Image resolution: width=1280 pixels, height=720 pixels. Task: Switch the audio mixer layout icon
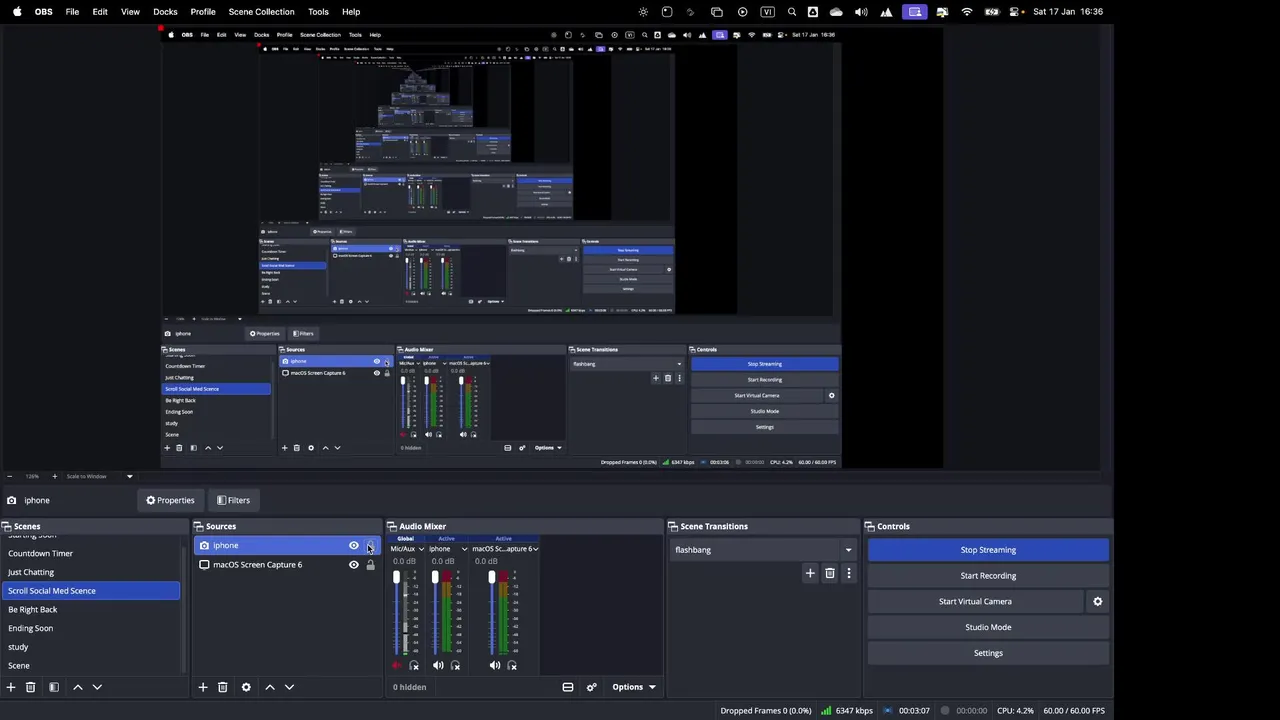tap(568, 687)
